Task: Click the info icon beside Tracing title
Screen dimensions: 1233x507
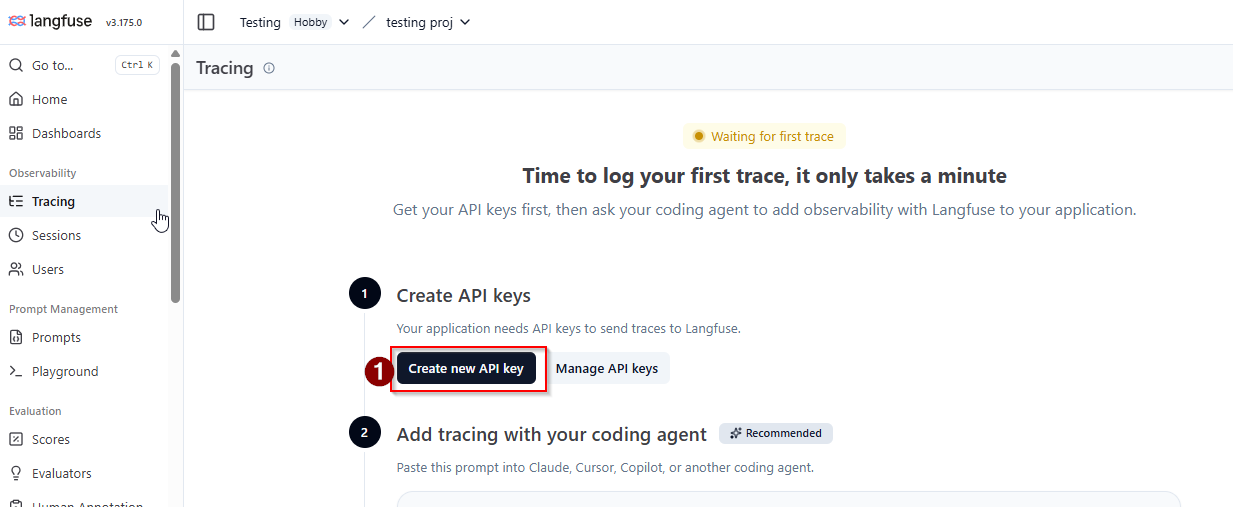Action: tap(269, 68)
